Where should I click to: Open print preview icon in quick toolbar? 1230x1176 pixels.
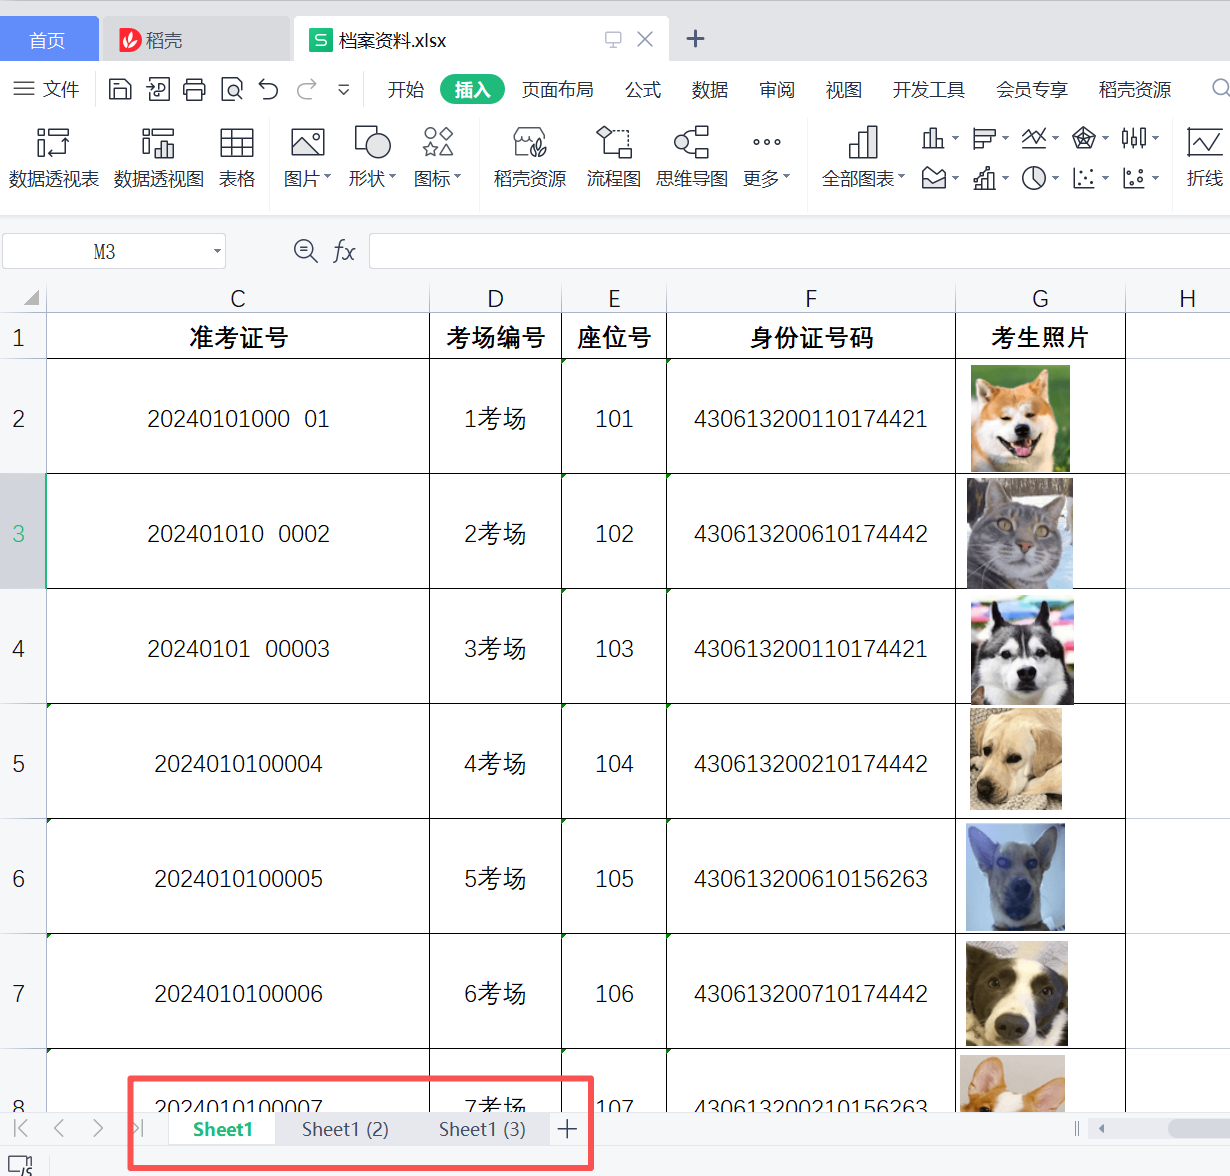232,90
